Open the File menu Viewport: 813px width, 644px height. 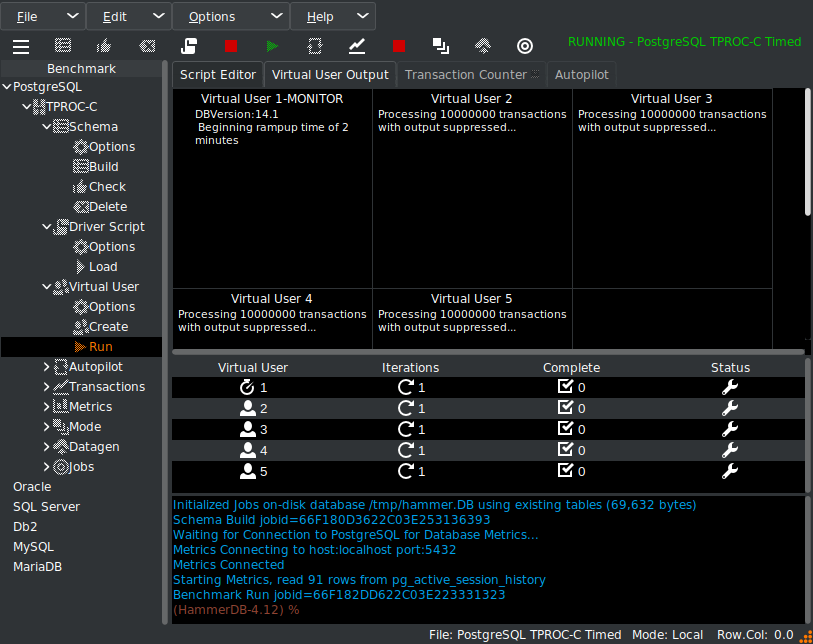(x=43, y=17)
